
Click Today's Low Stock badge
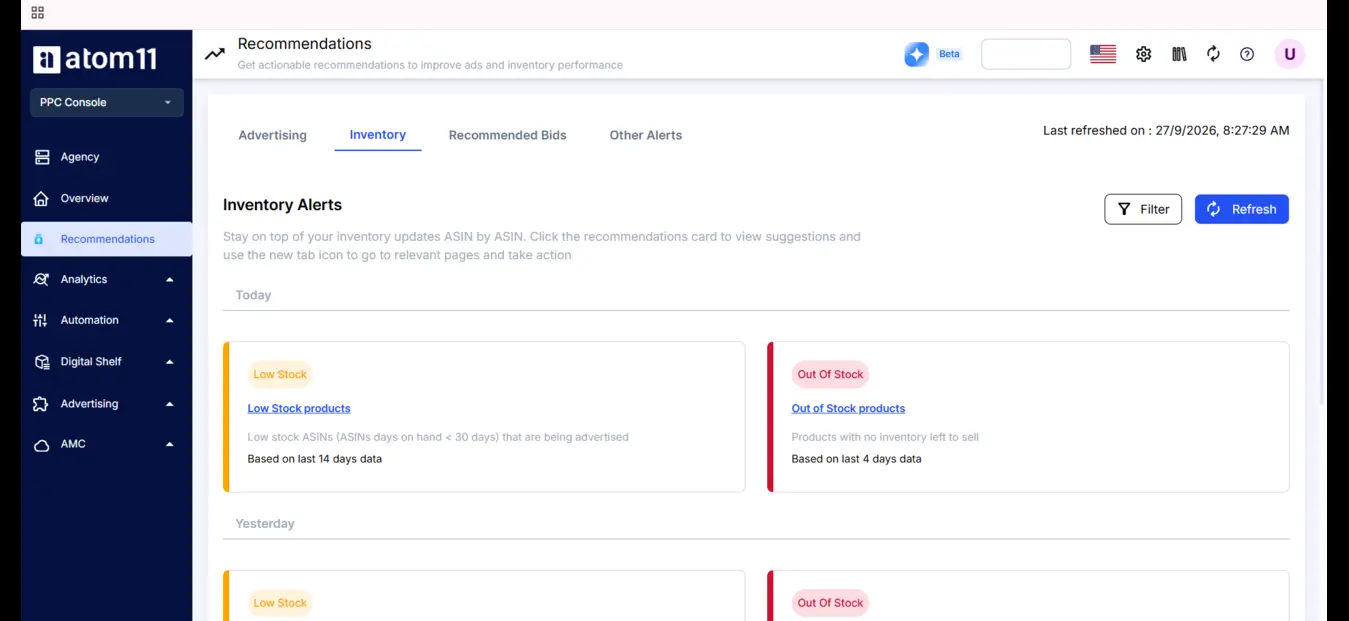click(280, 375)
